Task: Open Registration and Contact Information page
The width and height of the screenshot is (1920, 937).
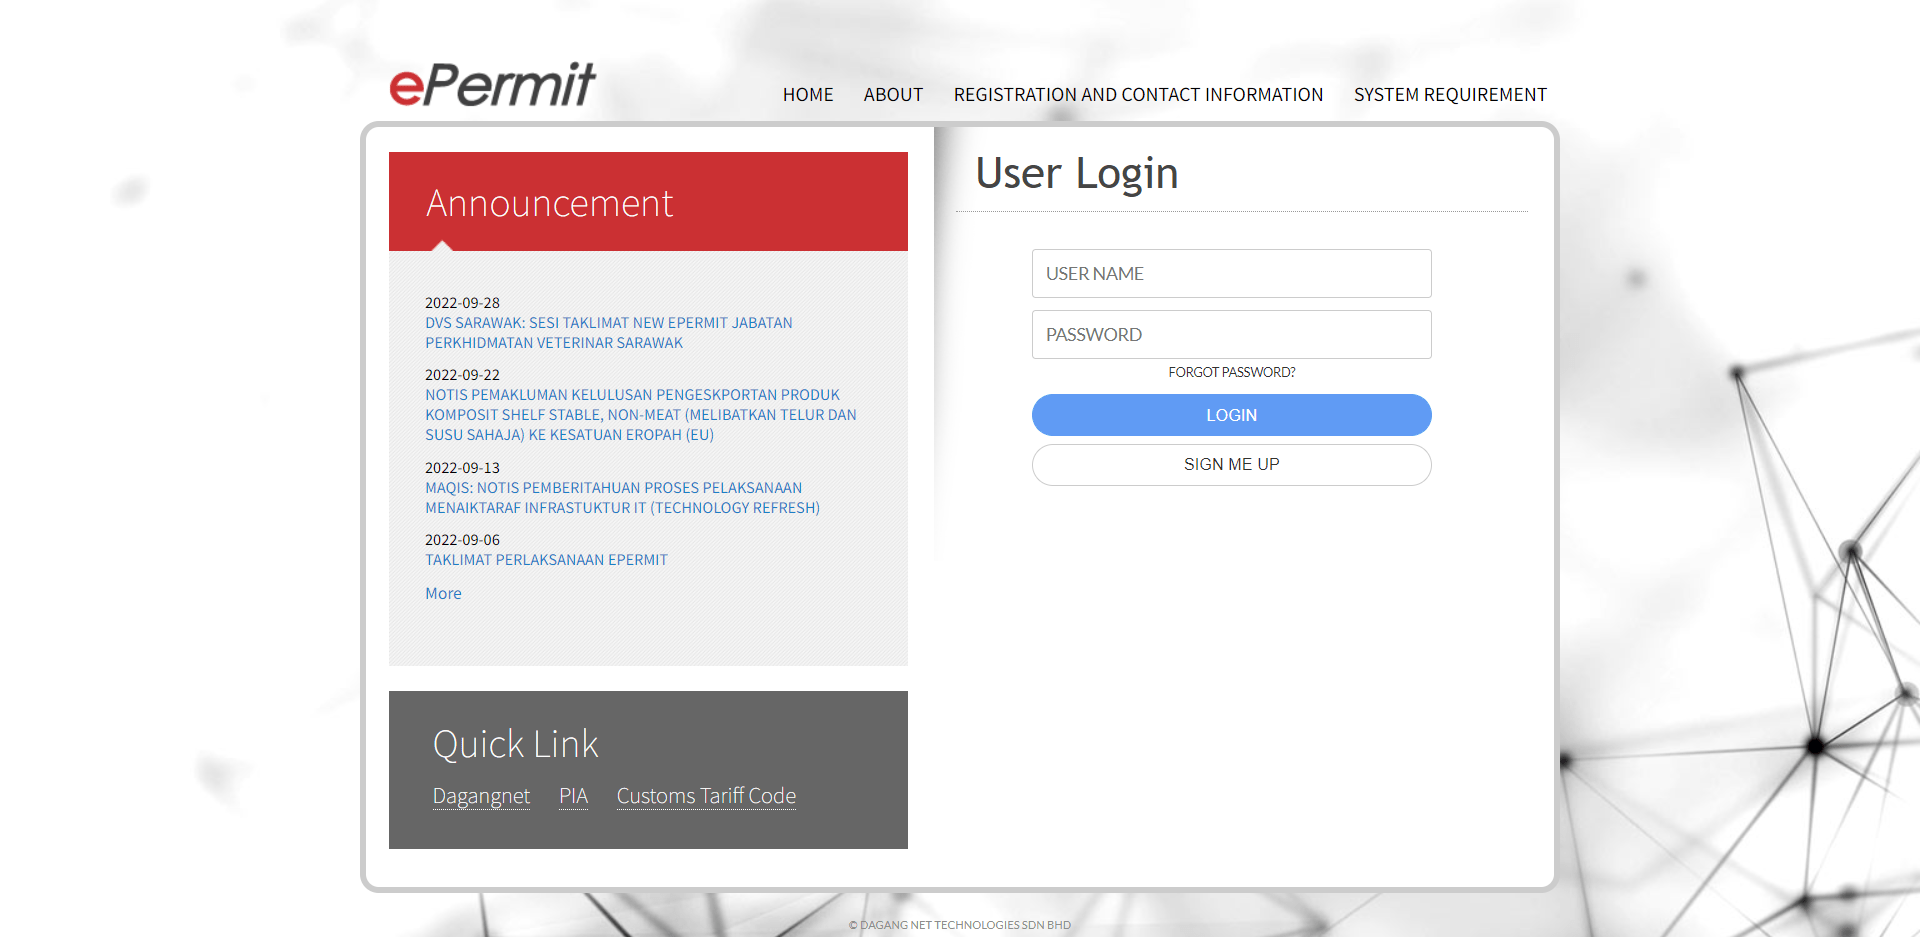Action: 1138,95
